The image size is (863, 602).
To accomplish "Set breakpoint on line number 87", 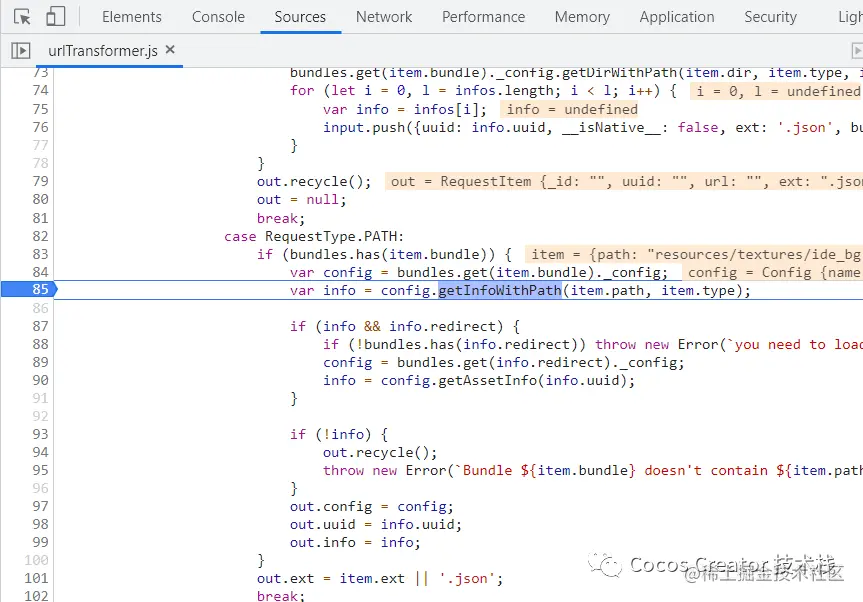I will [x=41, y=326].
